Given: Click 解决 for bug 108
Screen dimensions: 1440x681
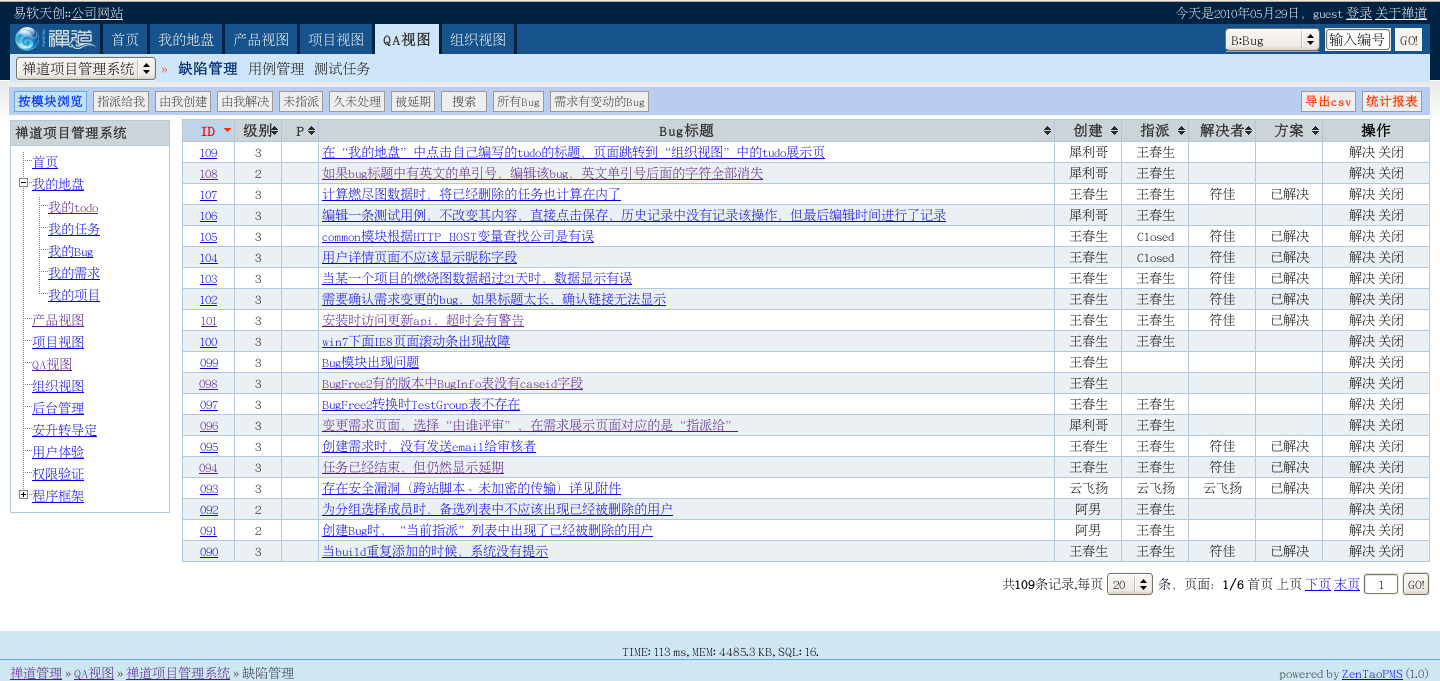Looking at the screenshot, I should [x=1362, y=174].
